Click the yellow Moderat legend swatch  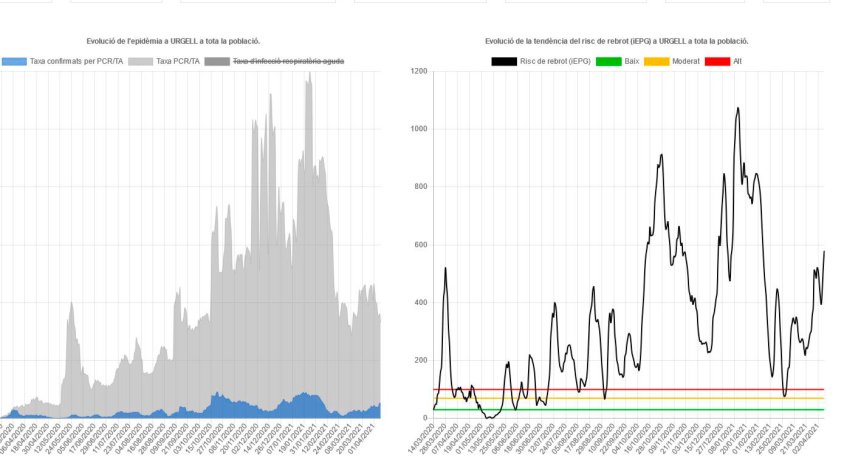tap(657, 62)
